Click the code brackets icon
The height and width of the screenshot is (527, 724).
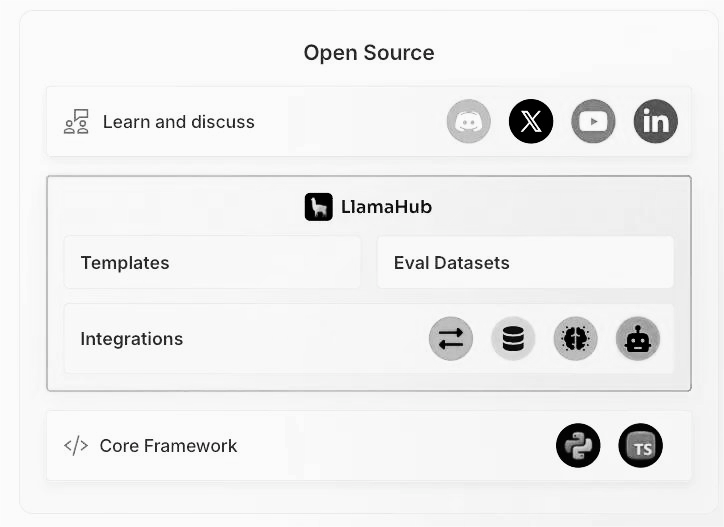click(x=76, y=446)
